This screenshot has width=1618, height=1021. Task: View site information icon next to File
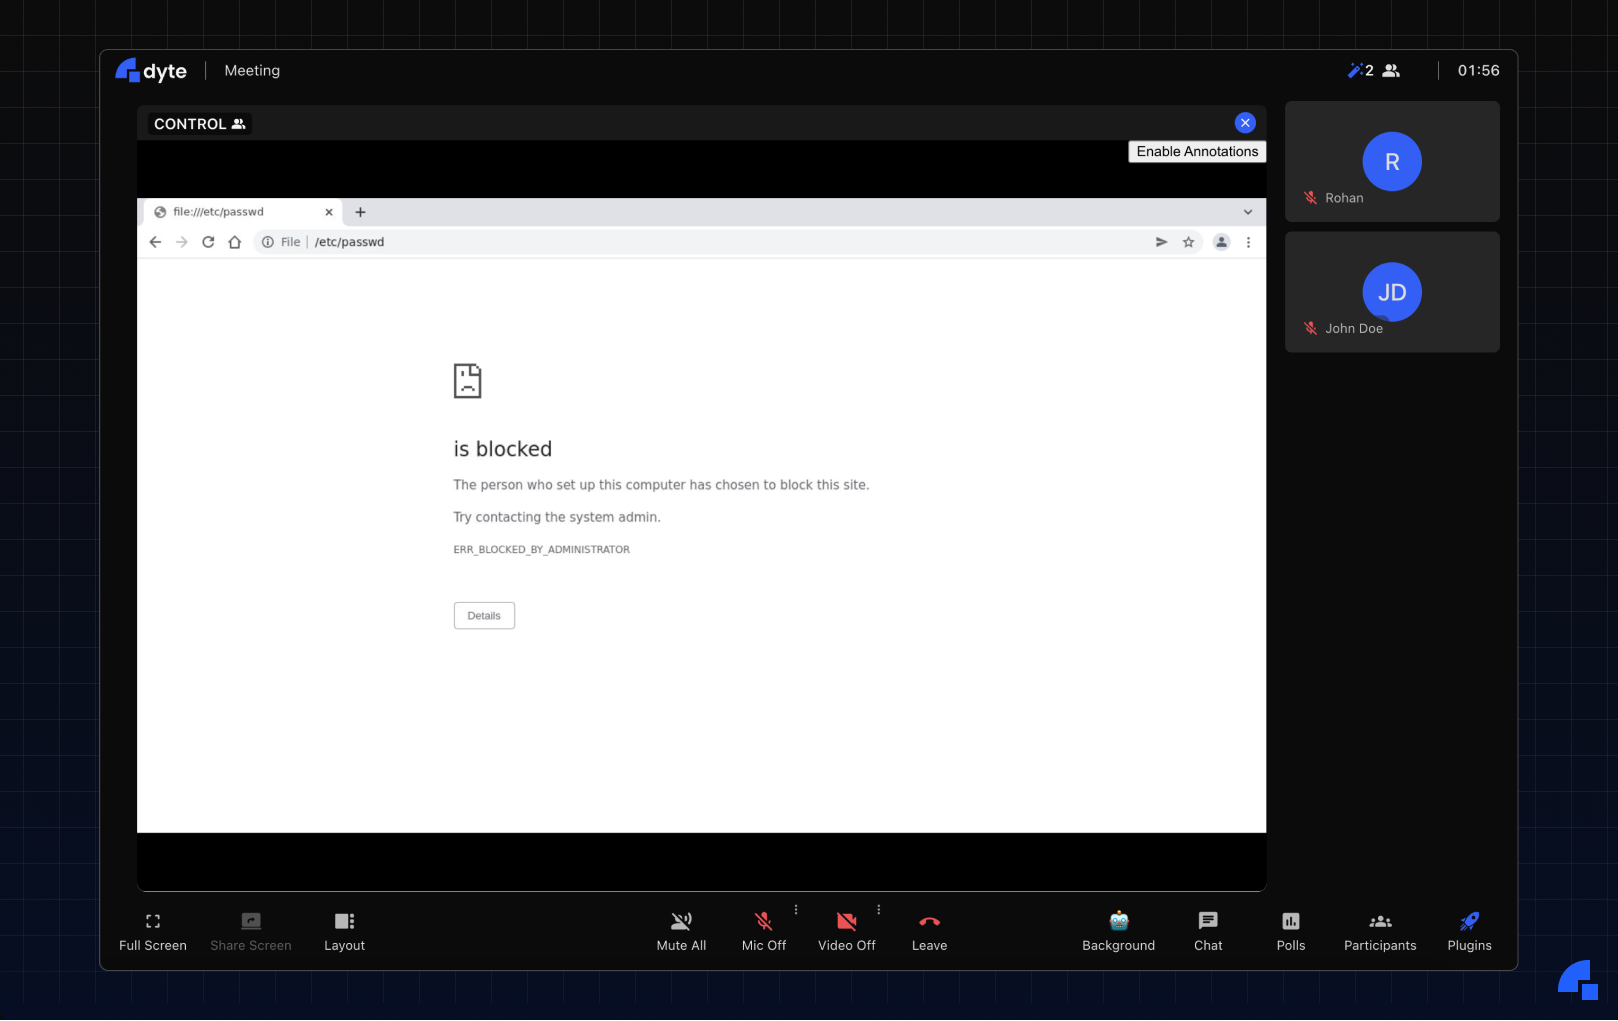click(x=268, y=242)
